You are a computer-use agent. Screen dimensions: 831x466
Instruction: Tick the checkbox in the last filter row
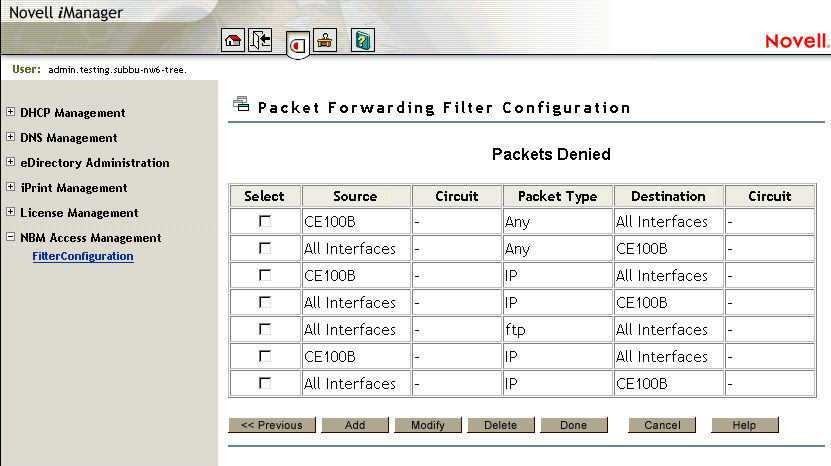click(x=265, y=383)
